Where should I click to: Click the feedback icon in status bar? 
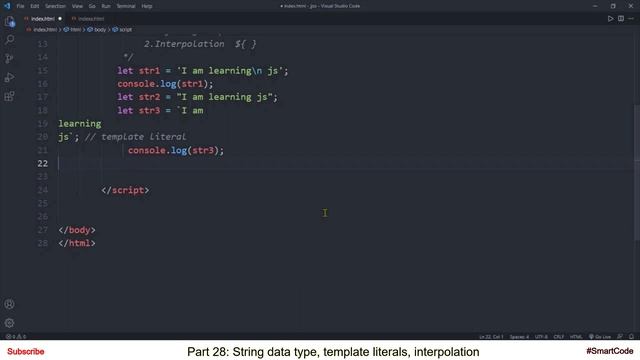pyautogui.click(x=620, y=337)
